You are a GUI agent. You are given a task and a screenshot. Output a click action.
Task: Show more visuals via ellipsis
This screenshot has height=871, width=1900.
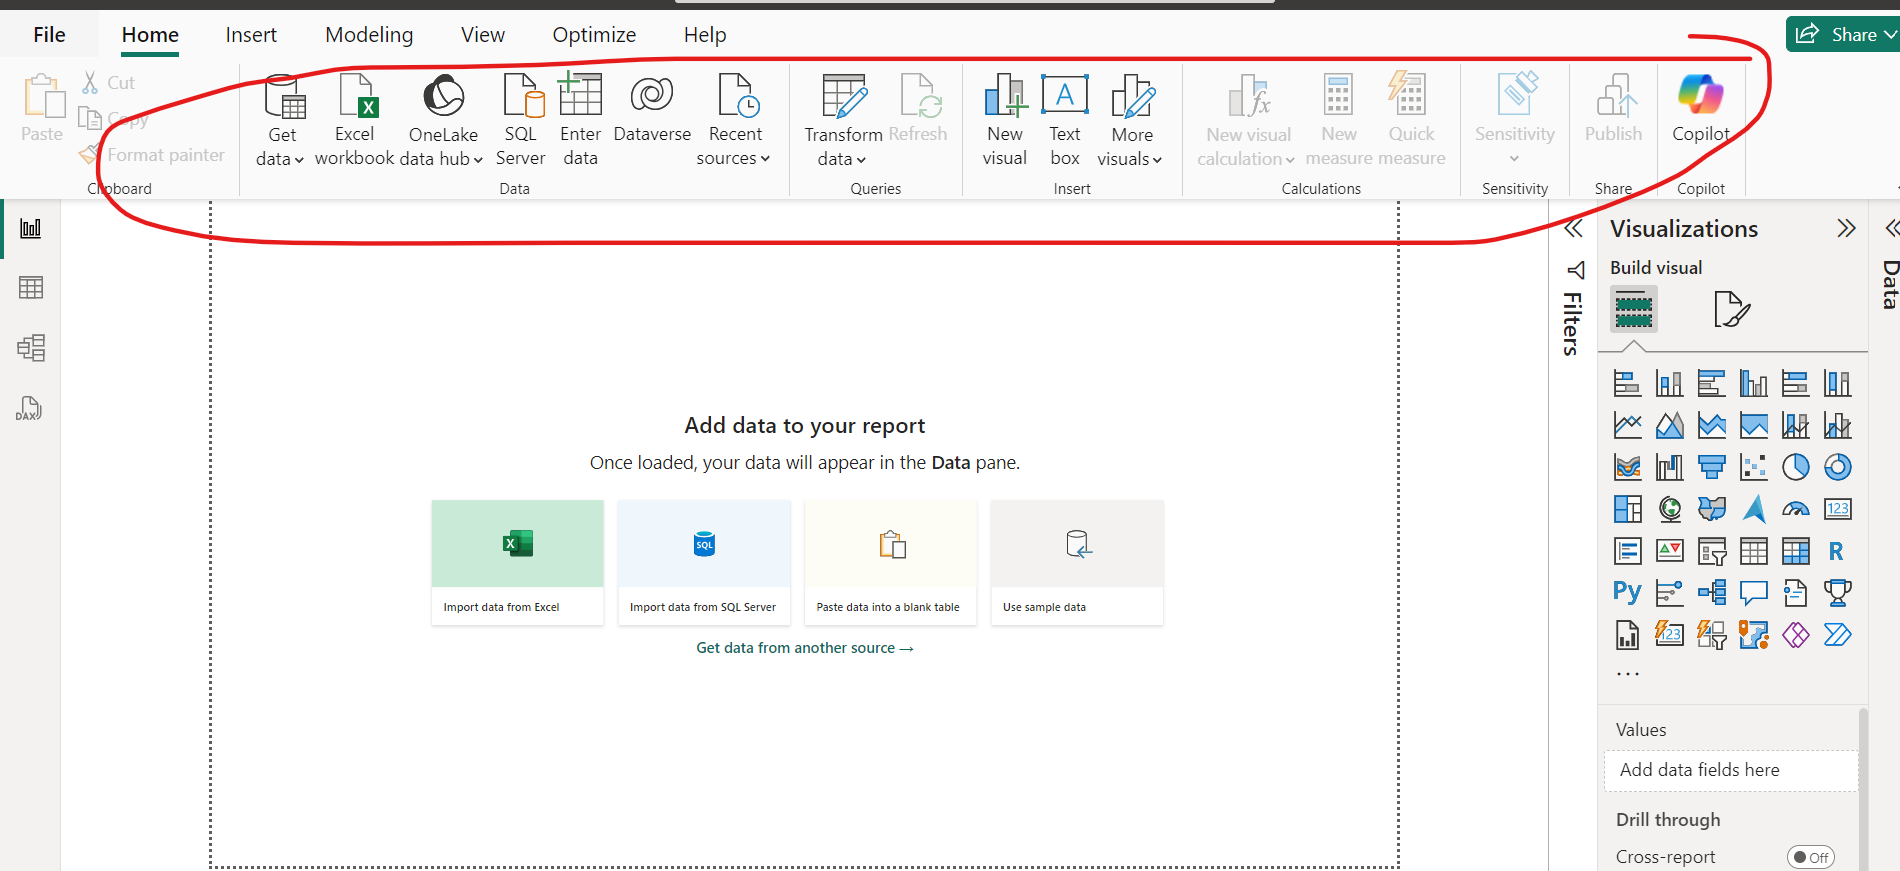[1628, 674]
